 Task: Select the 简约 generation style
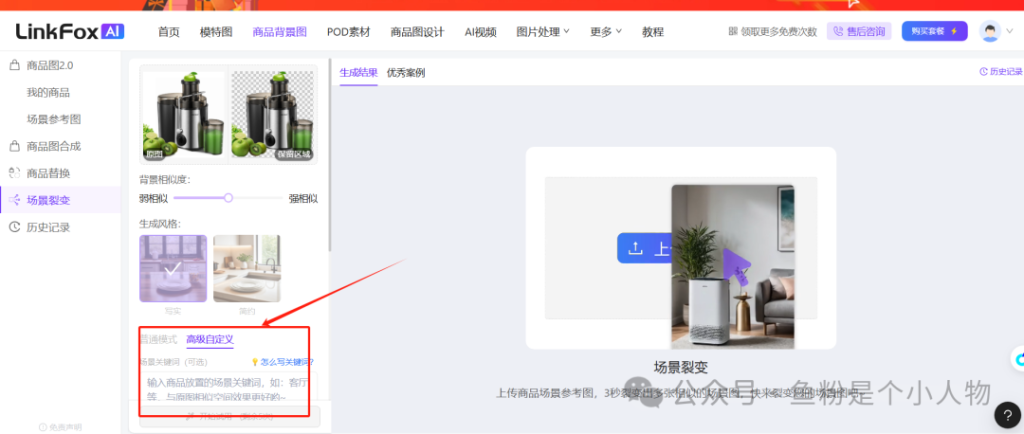tap(246, 268)
